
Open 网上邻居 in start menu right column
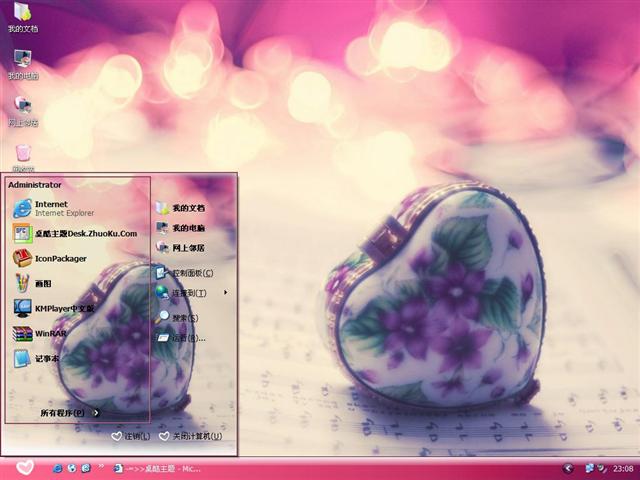point(180,248)
